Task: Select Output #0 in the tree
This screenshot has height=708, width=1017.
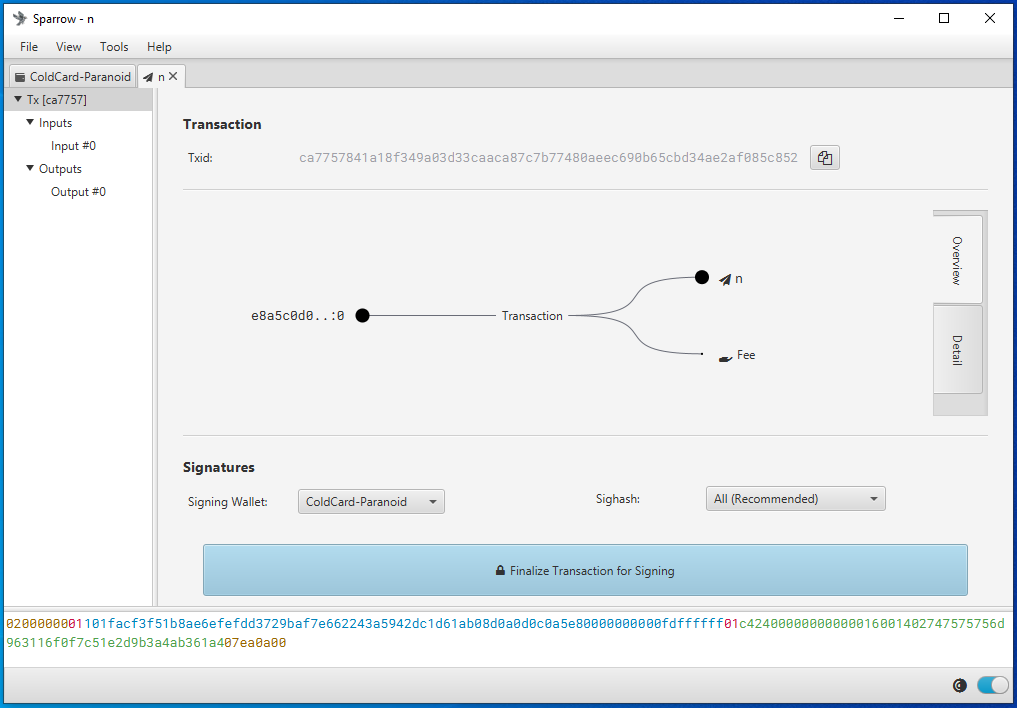Action: [78, 192]
